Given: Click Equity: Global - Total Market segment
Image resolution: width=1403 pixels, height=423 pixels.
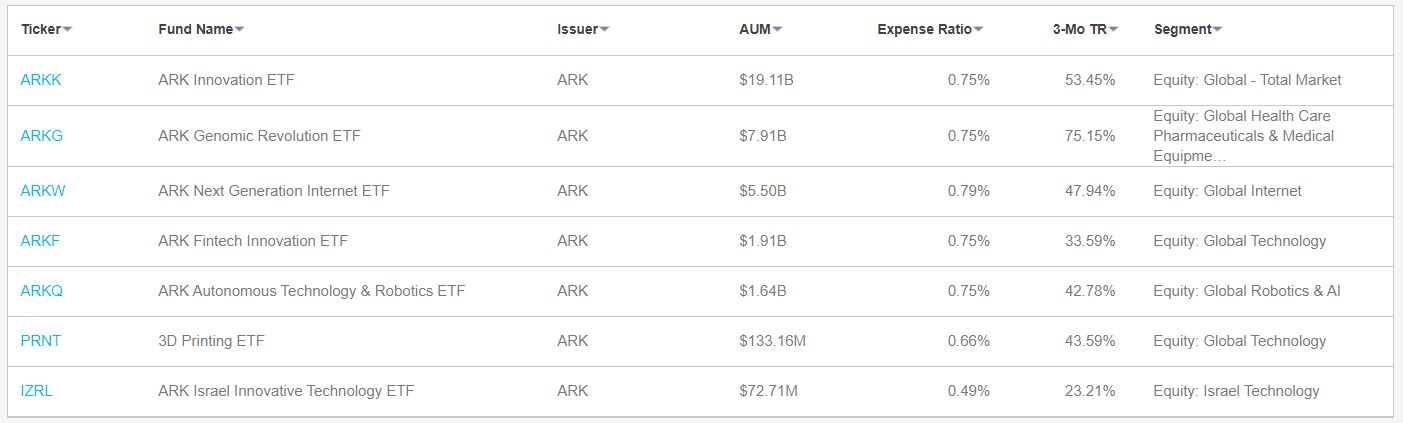Looking at the screenshot, I should click(1247, 80).
